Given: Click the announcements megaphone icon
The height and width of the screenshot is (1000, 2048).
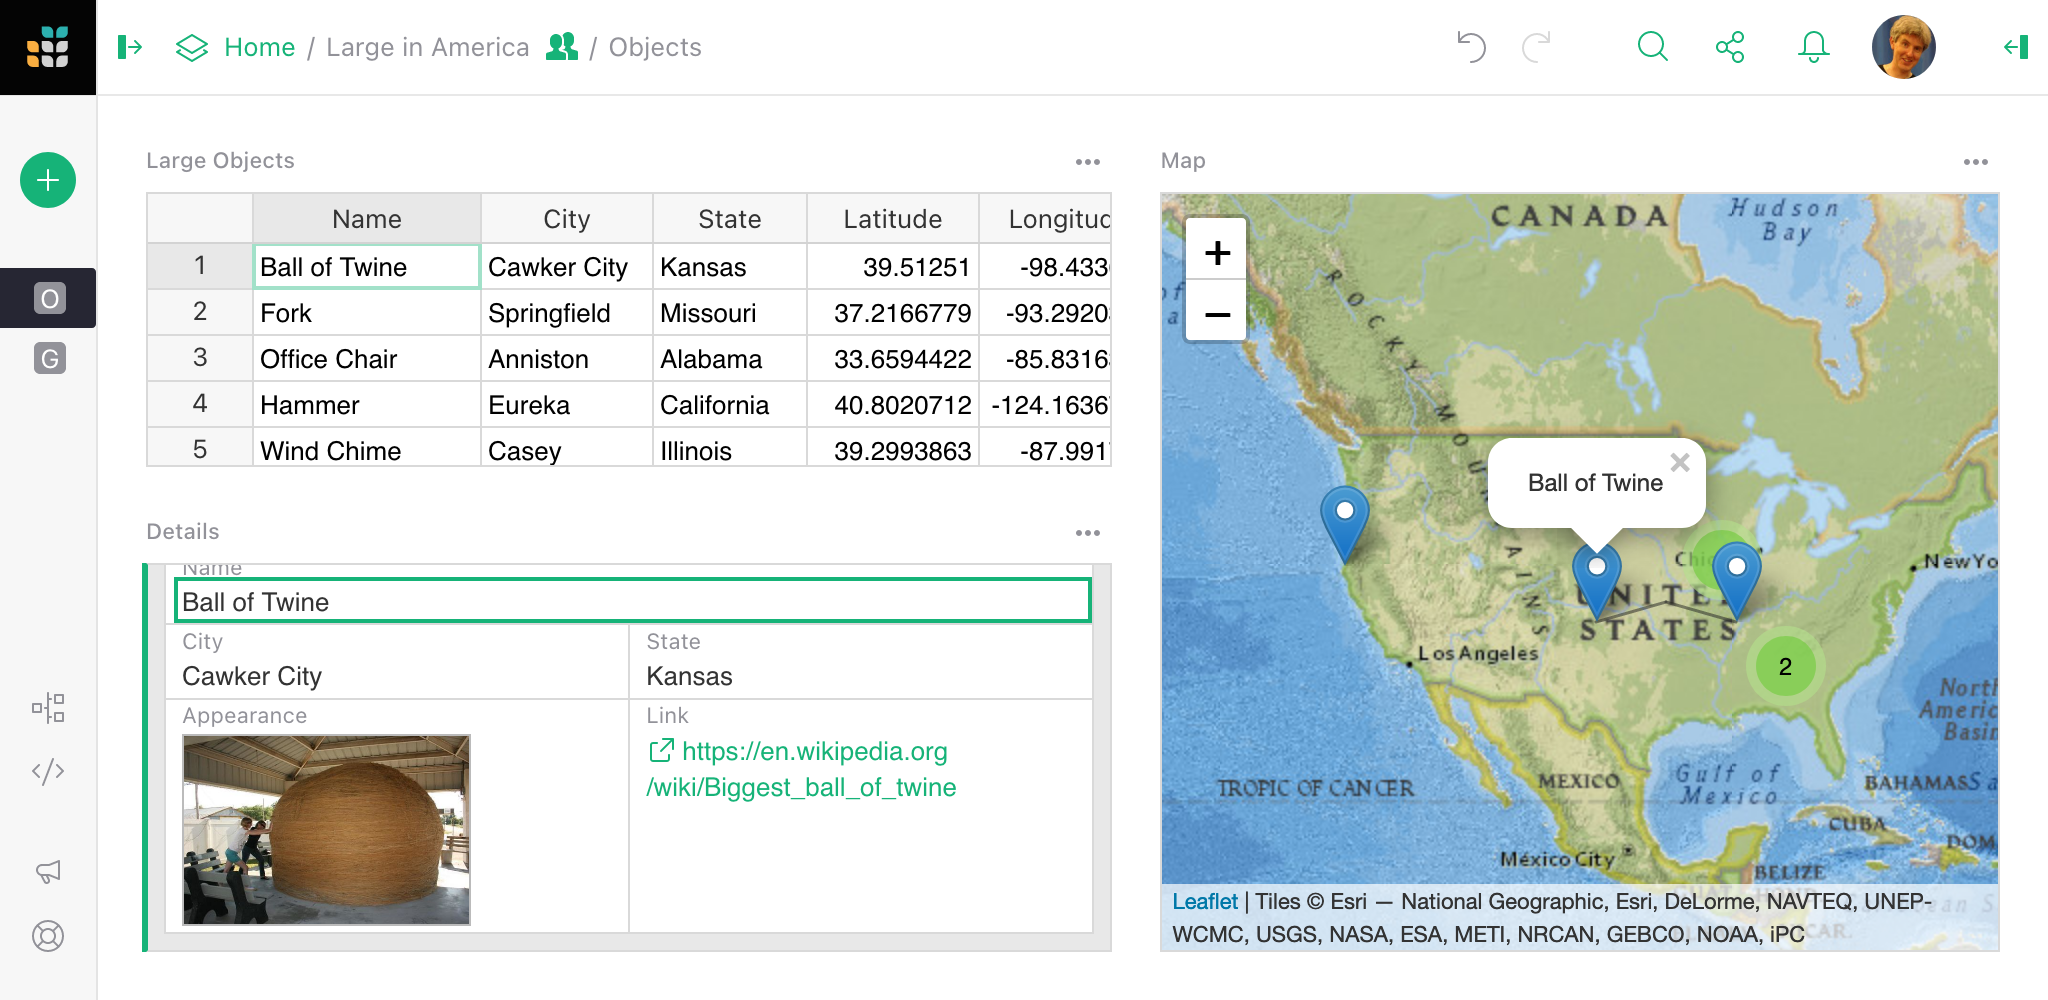Looking at the screenshot, I should (x=48, y=872).
